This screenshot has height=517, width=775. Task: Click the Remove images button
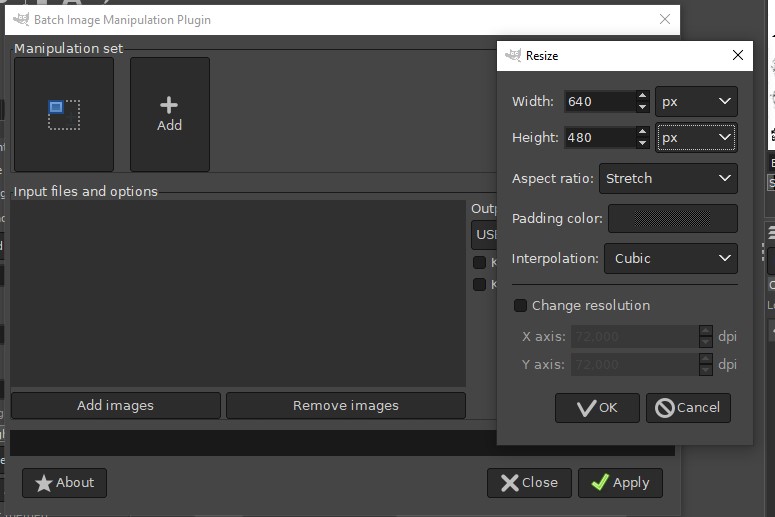[345, 405]
